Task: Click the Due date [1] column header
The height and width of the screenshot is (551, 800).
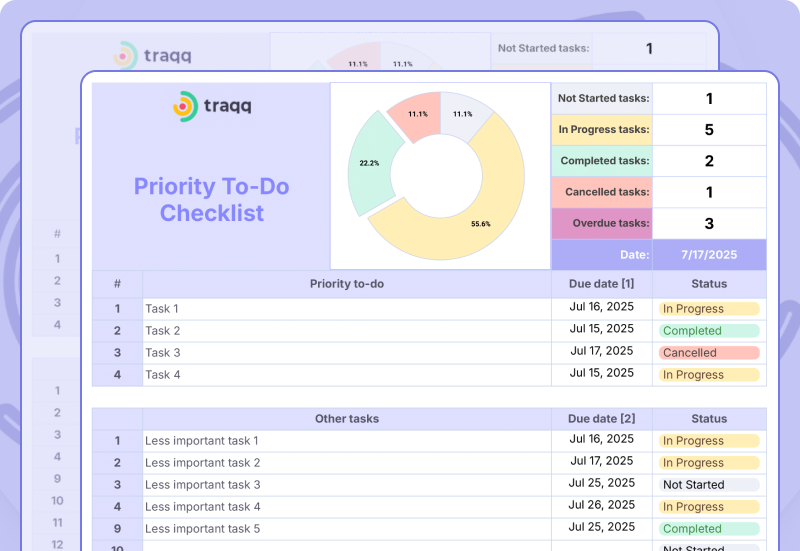Action: pyautogui.click(x=602, y=284)
